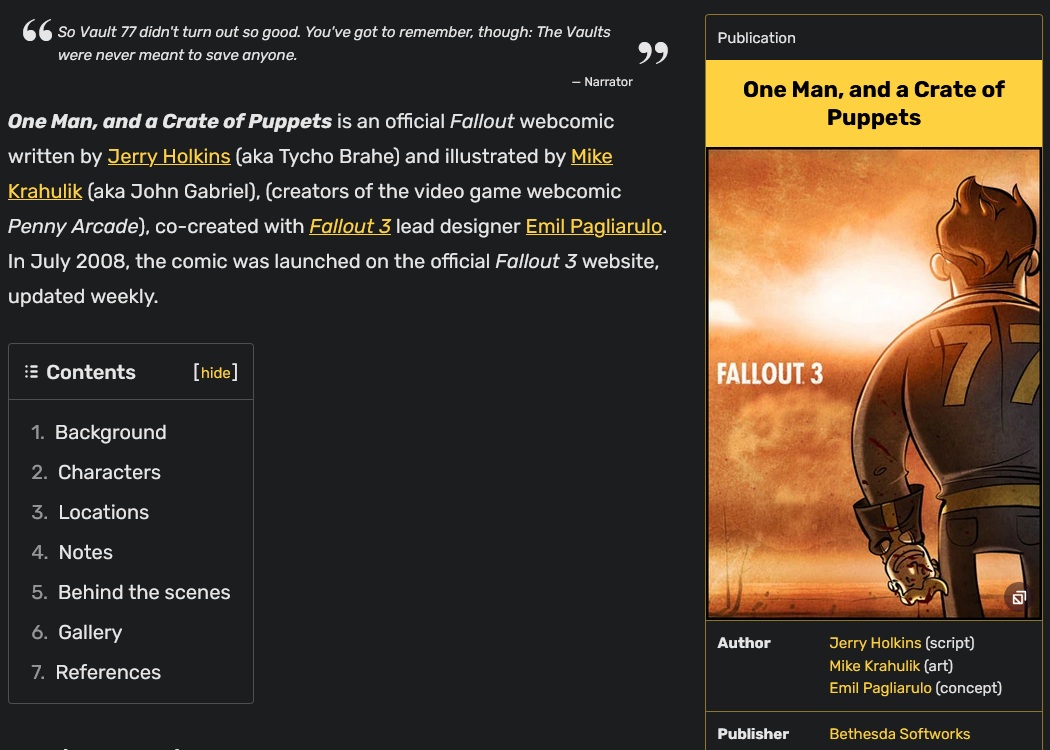1050x750 pixels.
Task: Jump to Locations section
Action: (104, 512)
